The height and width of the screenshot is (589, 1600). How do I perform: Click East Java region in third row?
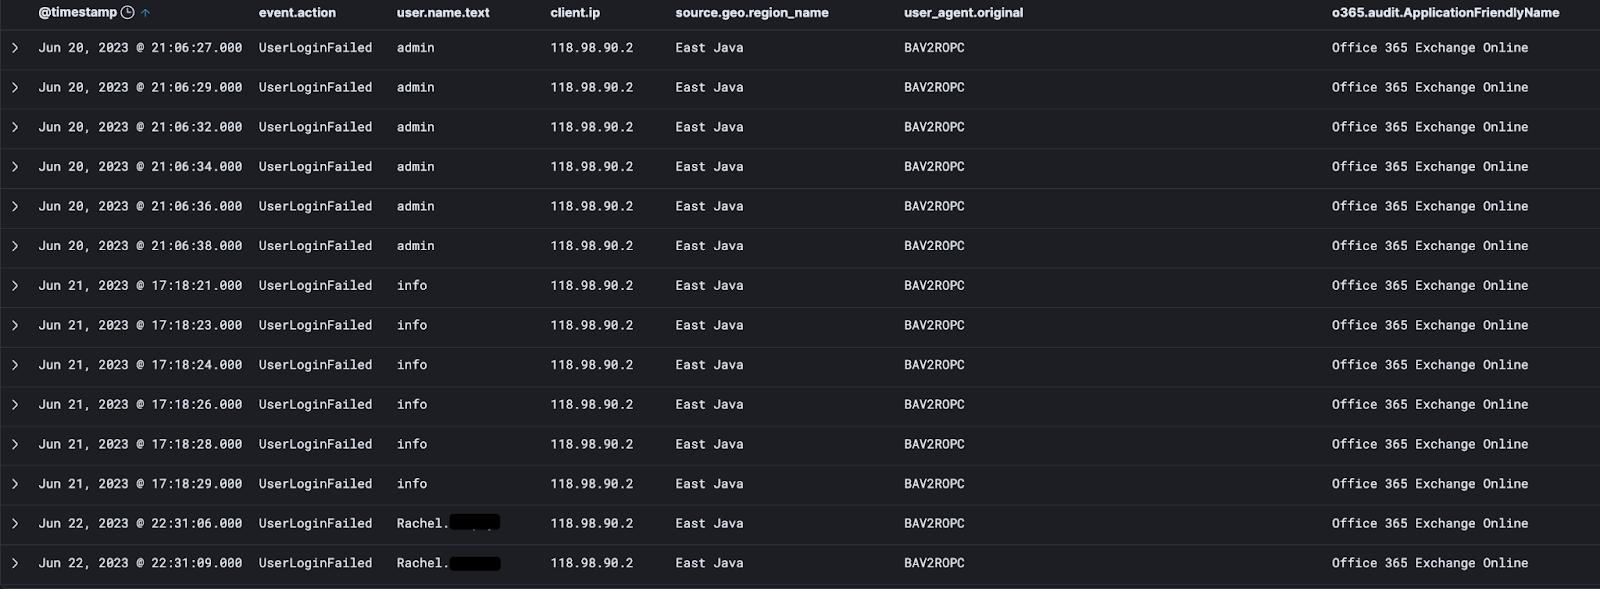click(709, 127)
